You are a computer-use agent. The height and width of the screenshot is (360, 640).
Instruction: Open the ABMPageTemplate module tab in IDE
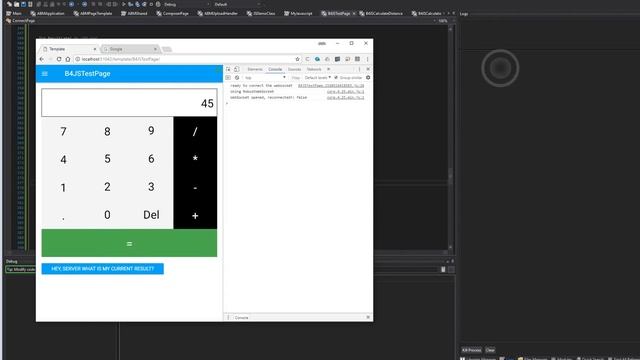coord(93,13)
